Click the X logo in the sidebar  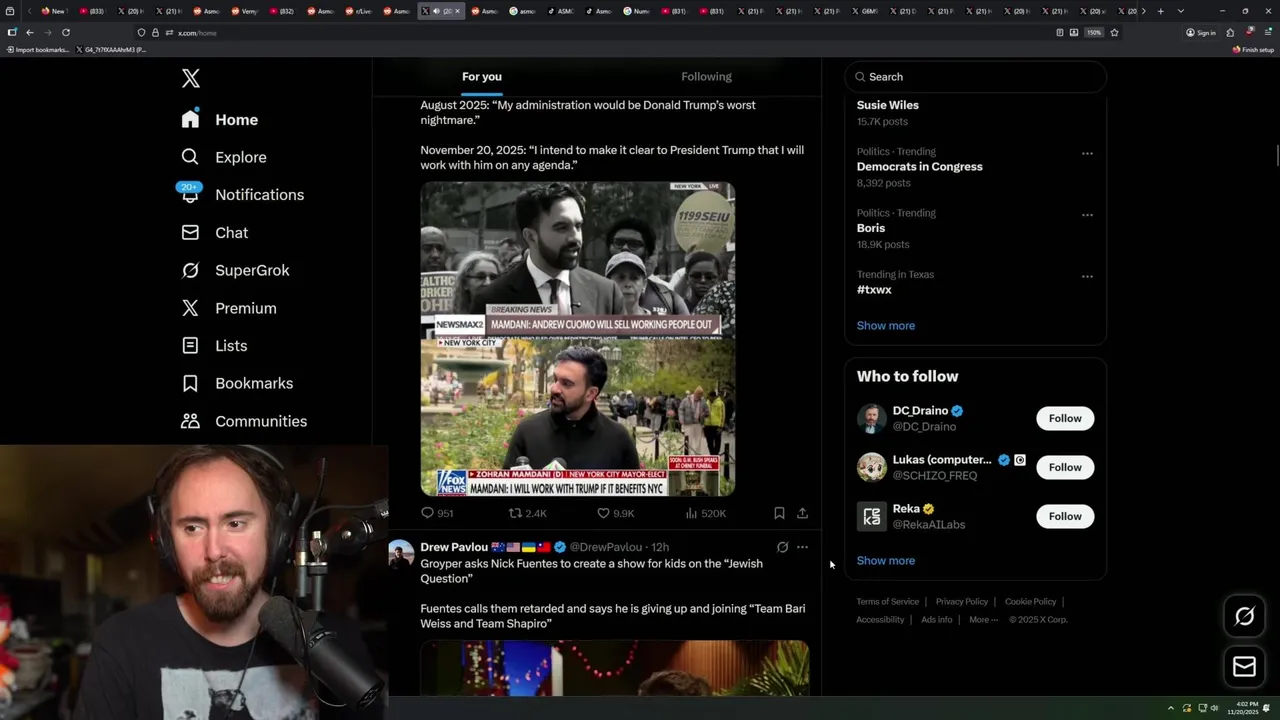click(x=190, y=78)
